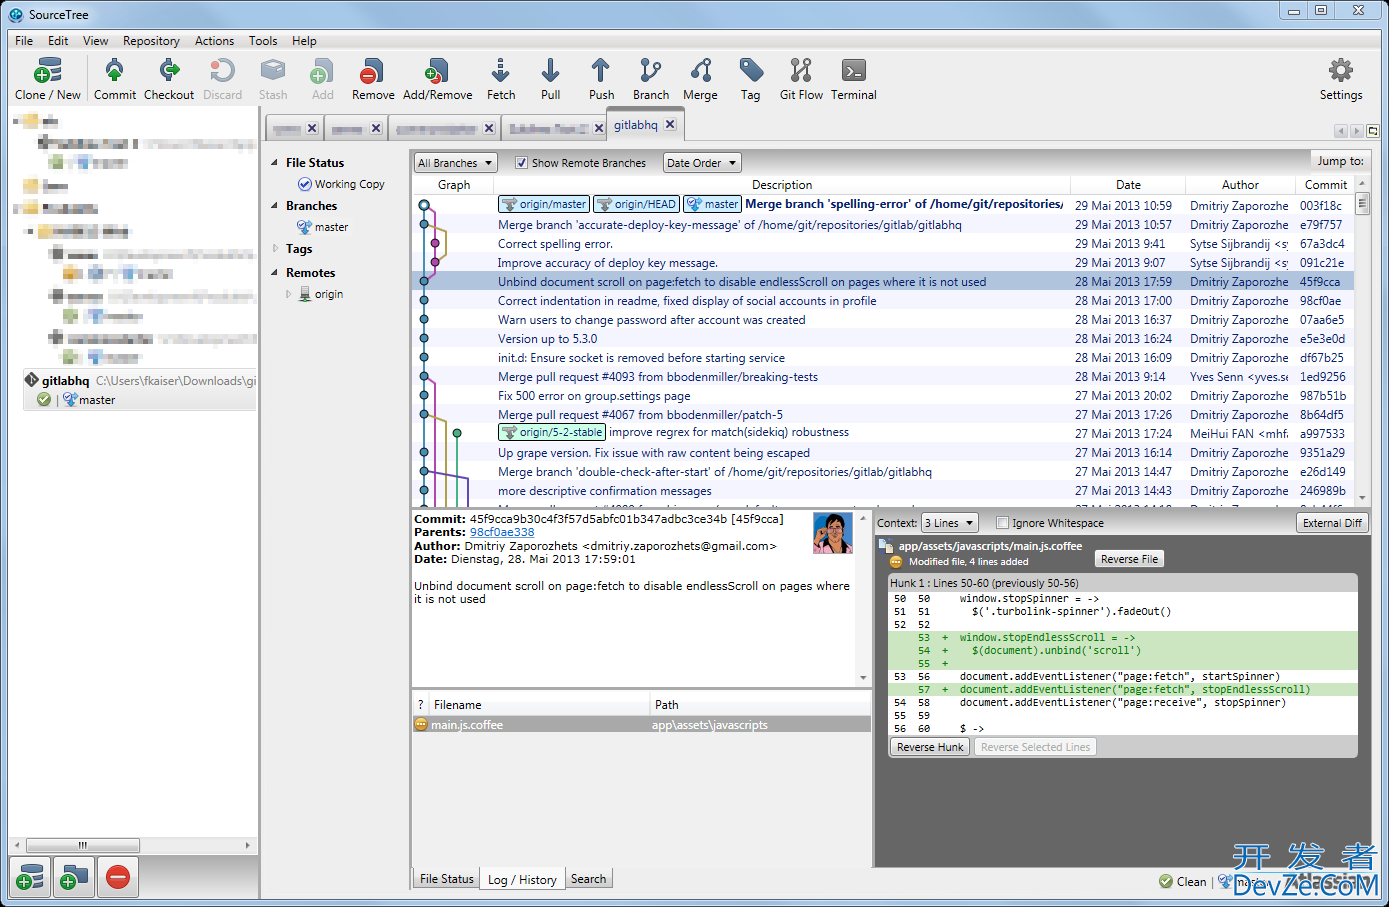Collapse the Branches section
This screenshot has width=1389, height=907.
[275, 205]
